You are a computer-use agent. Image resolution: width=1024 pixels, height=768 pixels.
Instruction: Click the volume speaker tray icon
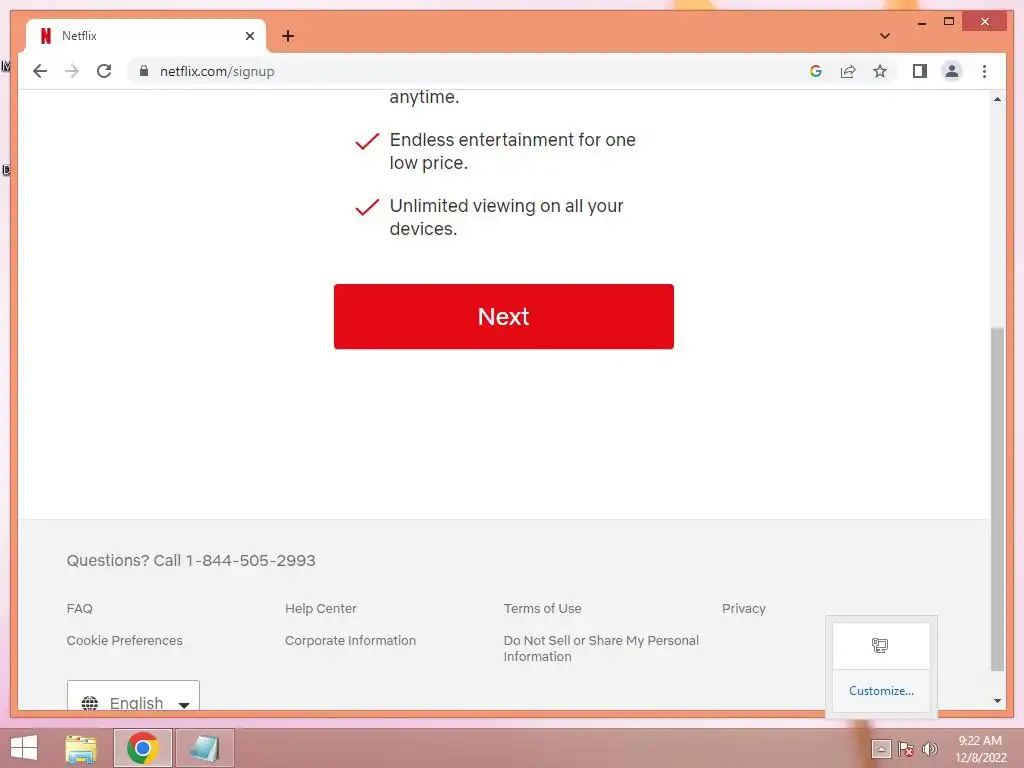click(x=929, y=749)
